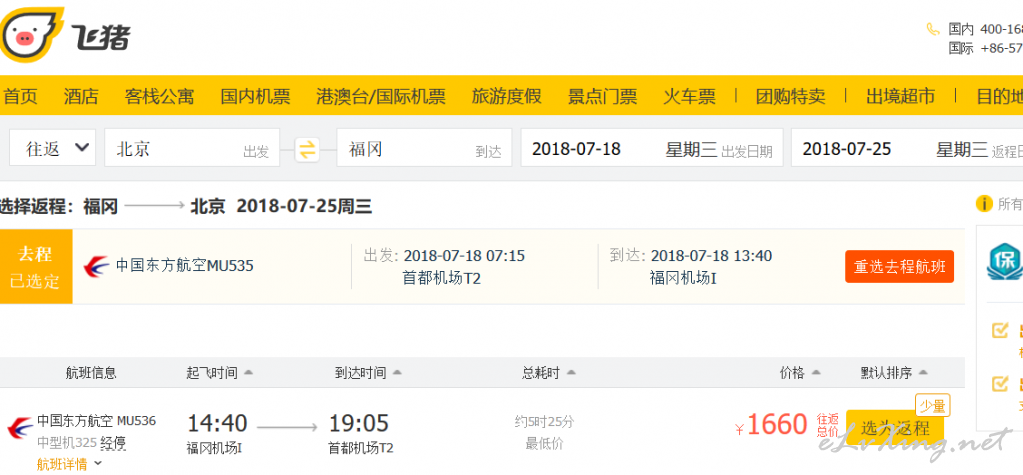Click the second orange checkmark icon in sidebar

click(1000, 384)
